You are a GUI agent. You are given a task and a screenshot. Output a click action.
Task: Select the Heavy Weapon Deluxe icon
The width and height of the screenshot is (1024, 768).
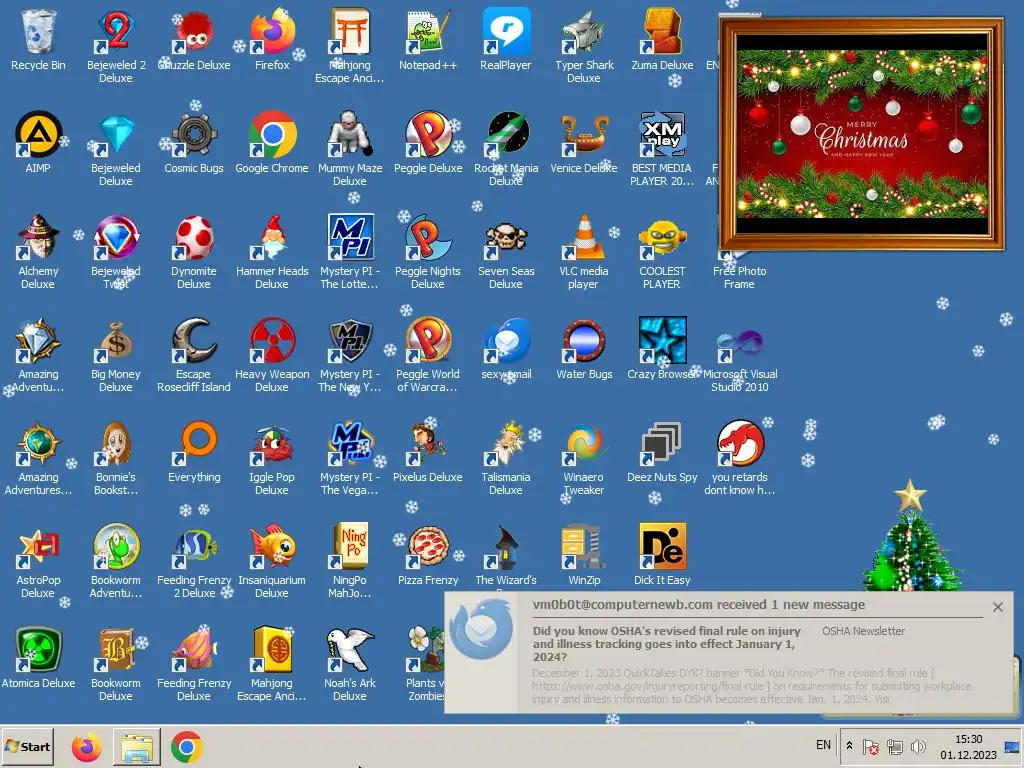pyautogui.click(x=272, y=341)
